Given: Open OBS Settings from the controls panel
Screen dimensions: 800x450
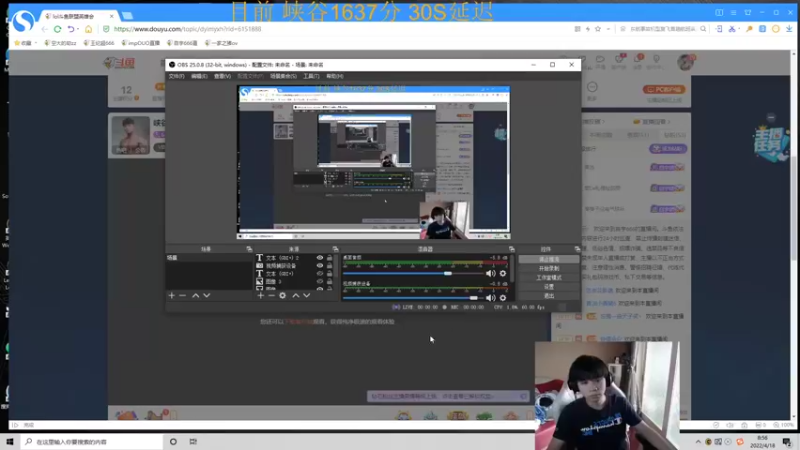Looking at the screenshot, I should pos(549,287).
